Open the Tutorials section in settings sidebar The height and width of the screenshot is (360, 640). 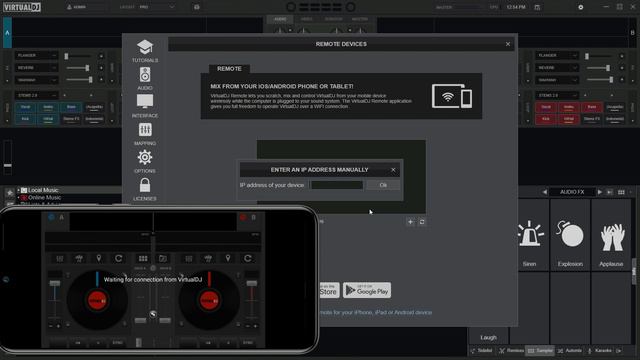(x=145, y=51)
